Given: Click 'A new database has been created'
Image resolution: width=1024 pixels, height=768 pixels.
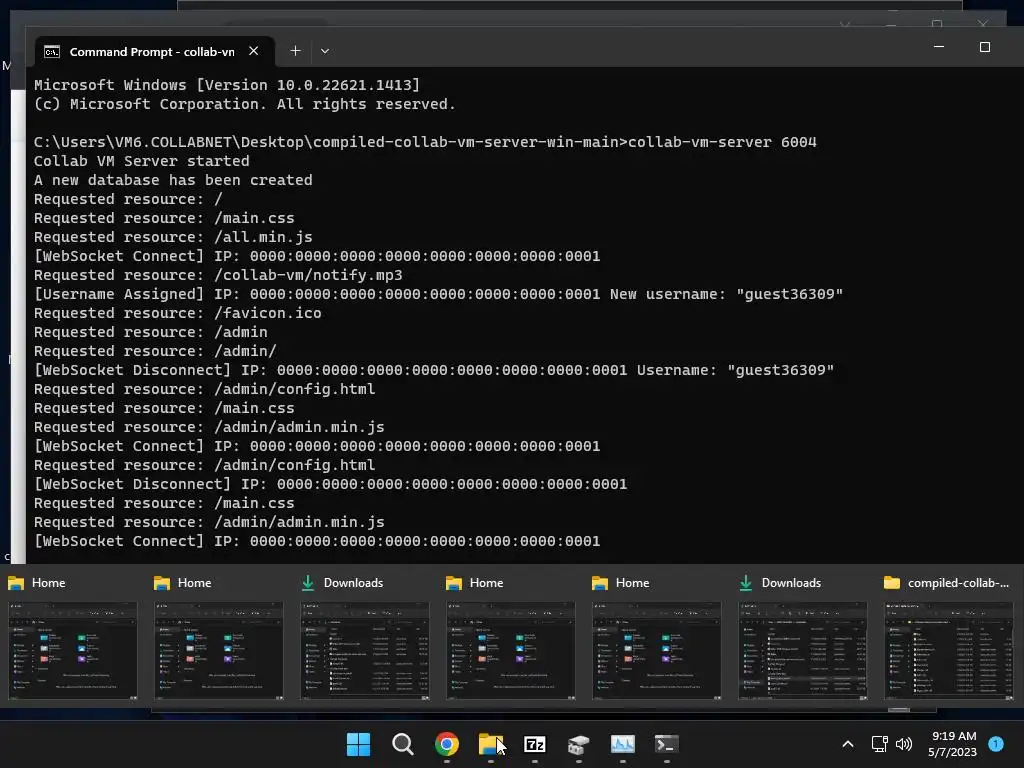Looking at the screenshot, I should (x=173, y=180).
